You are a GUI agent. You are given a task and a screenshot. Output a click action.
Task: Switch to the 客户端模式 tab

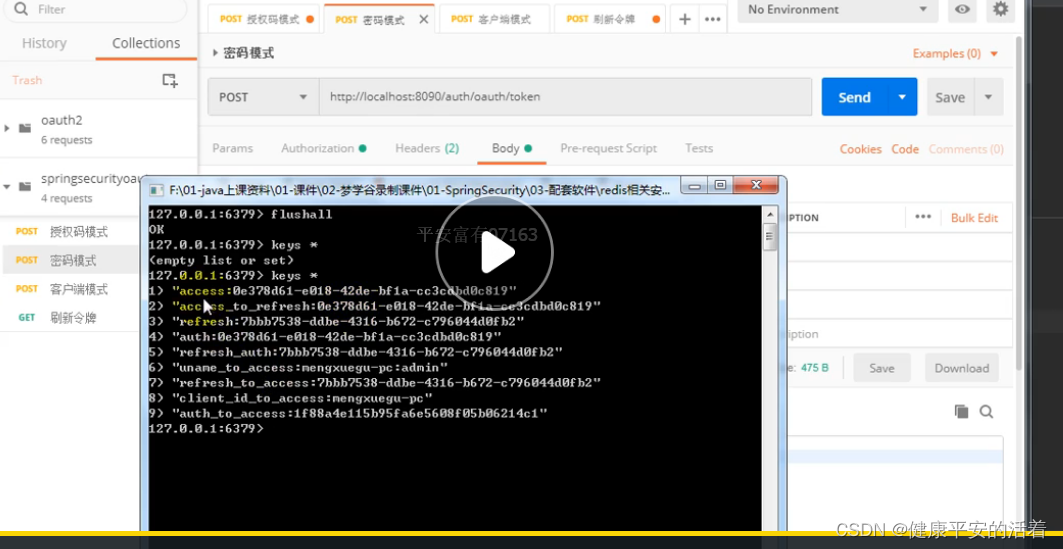[495, 19]
